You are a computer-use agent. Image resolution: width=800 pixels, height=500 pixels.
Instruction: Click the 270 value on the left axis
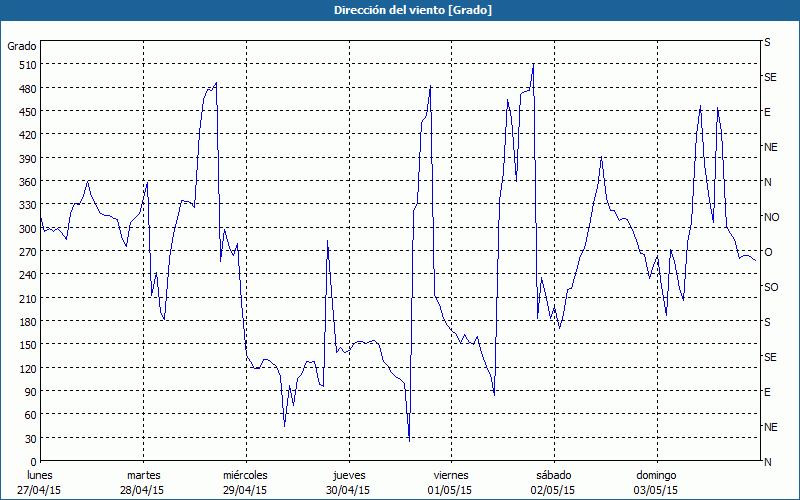25,251
